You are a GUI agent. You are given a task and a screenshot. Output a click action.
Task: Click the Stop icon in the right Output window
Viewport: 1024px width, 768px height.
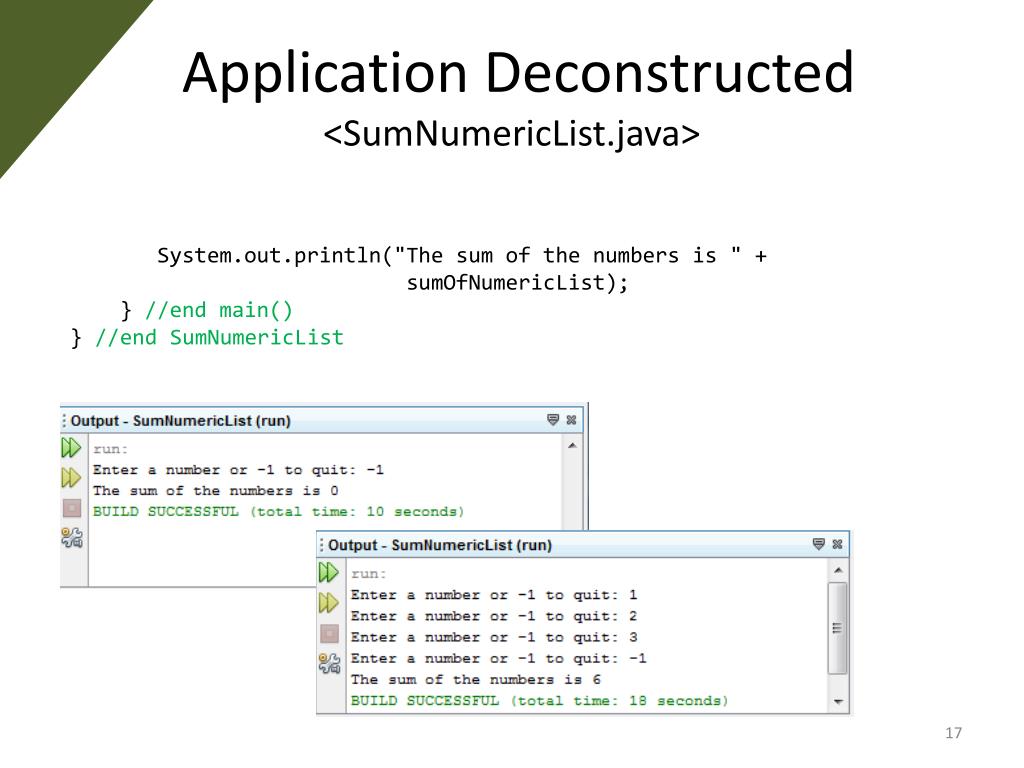click(329, 633)
